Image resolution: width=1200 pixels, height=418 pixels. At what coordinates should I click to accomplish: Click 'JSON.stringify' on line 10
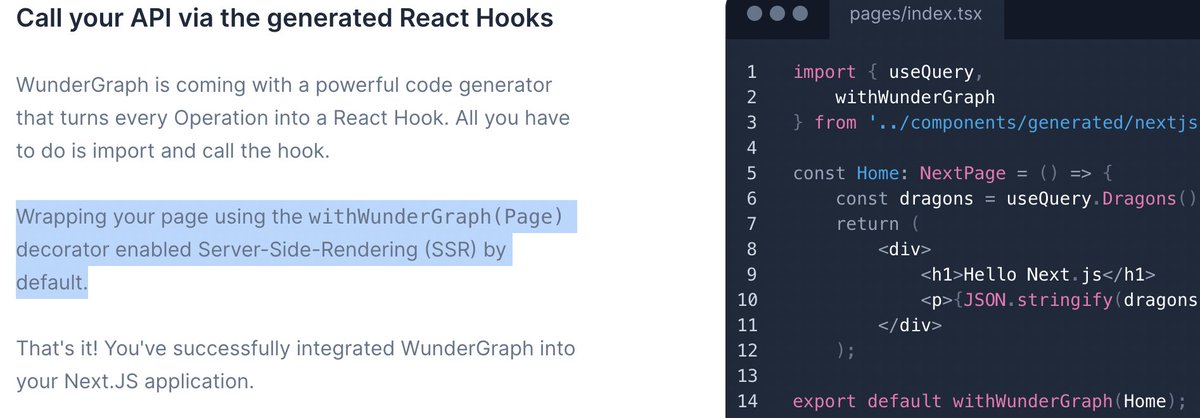click(x=1012, y=300)
